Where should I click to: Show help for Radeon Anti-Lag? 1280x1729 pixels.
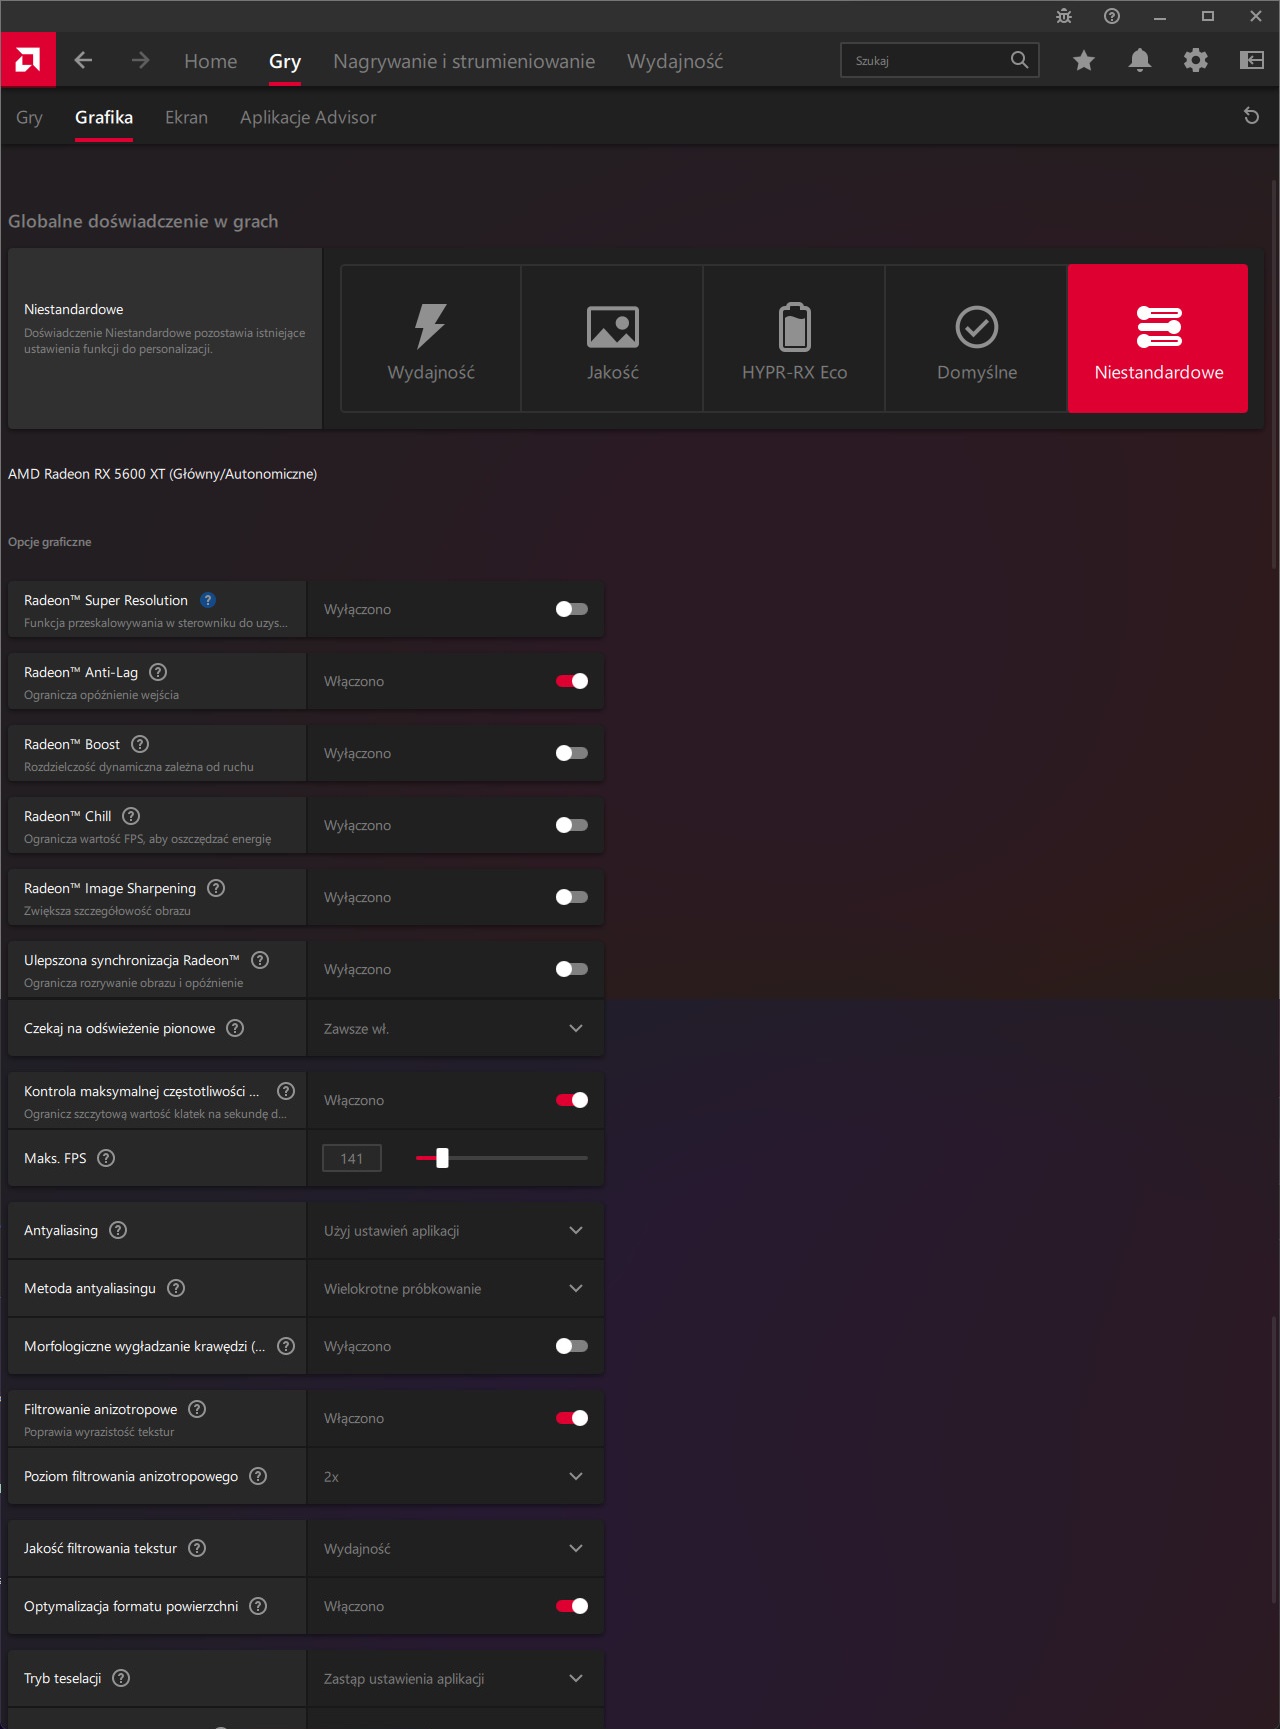(x=158, y=672)
